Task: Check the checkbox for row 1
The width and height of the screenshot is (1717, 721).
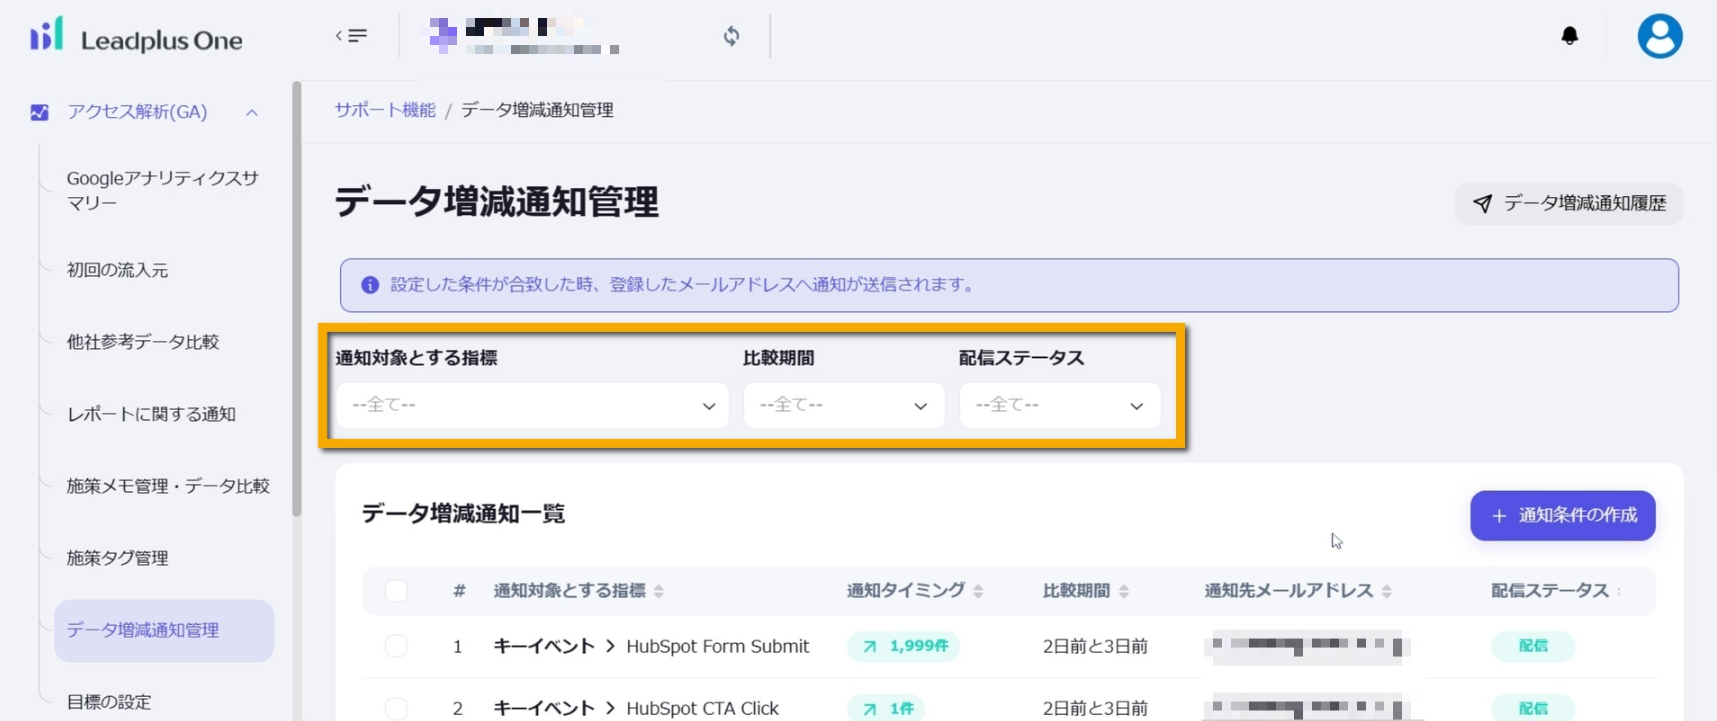Action: pyautogui.click(x=396, y=646)
